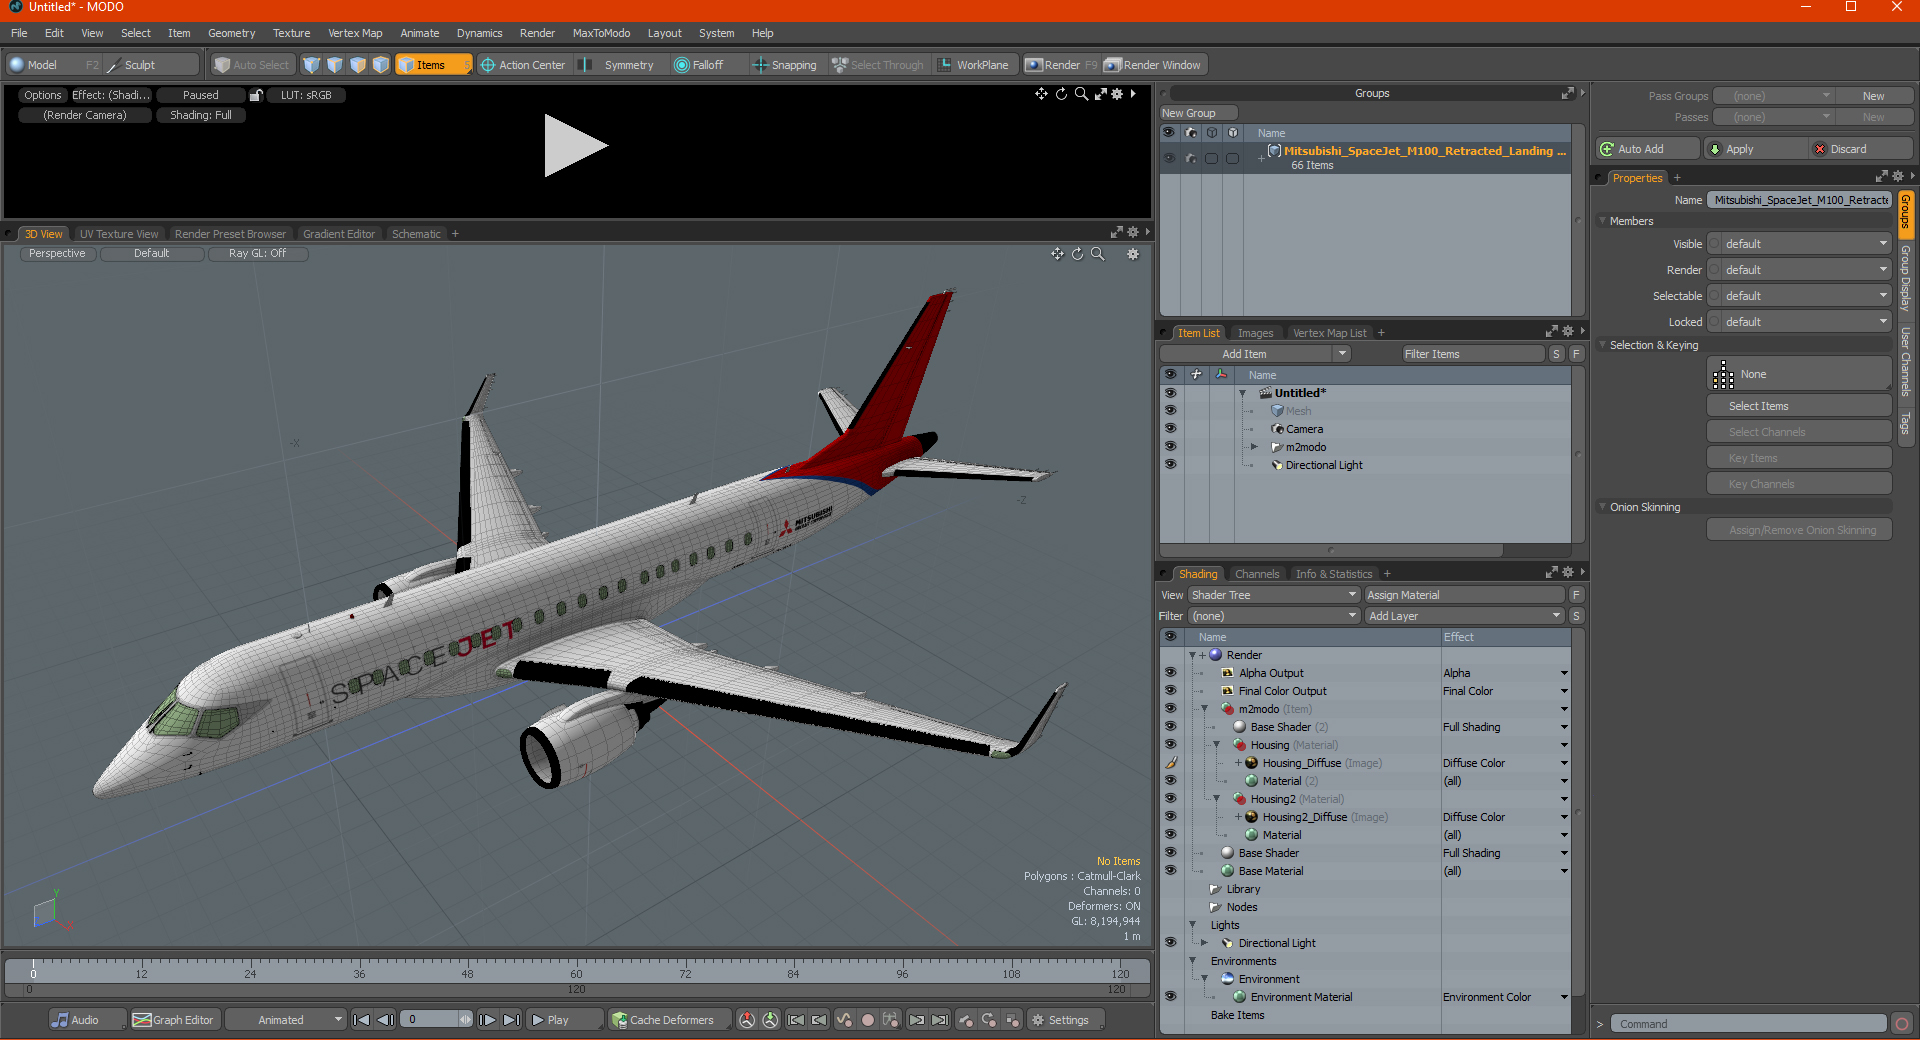Image resolution: width=1920 pixels, height=1040 pixels.
Task: Click the Play button in timeline
Action: click(x=563, y=1020)
